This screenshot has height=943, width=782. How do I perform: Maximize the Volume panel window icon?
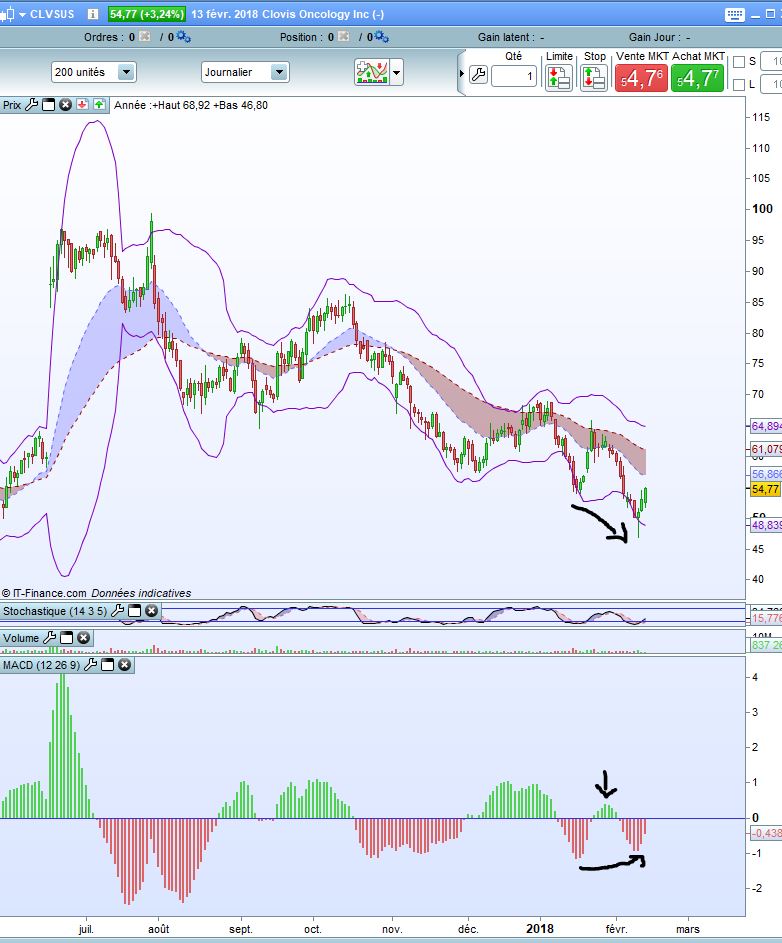click(x=67, y=637)
